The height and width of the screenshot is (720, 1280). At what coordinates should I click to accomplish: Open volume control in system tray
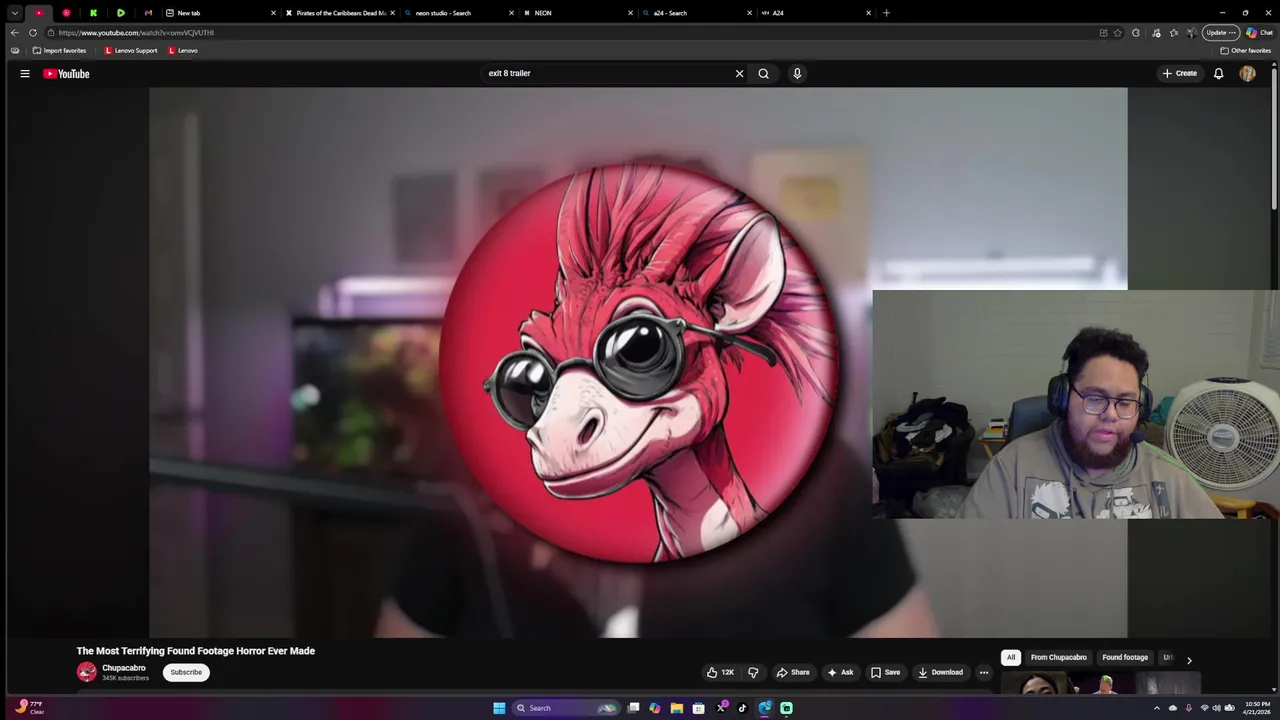(1217, 708)
